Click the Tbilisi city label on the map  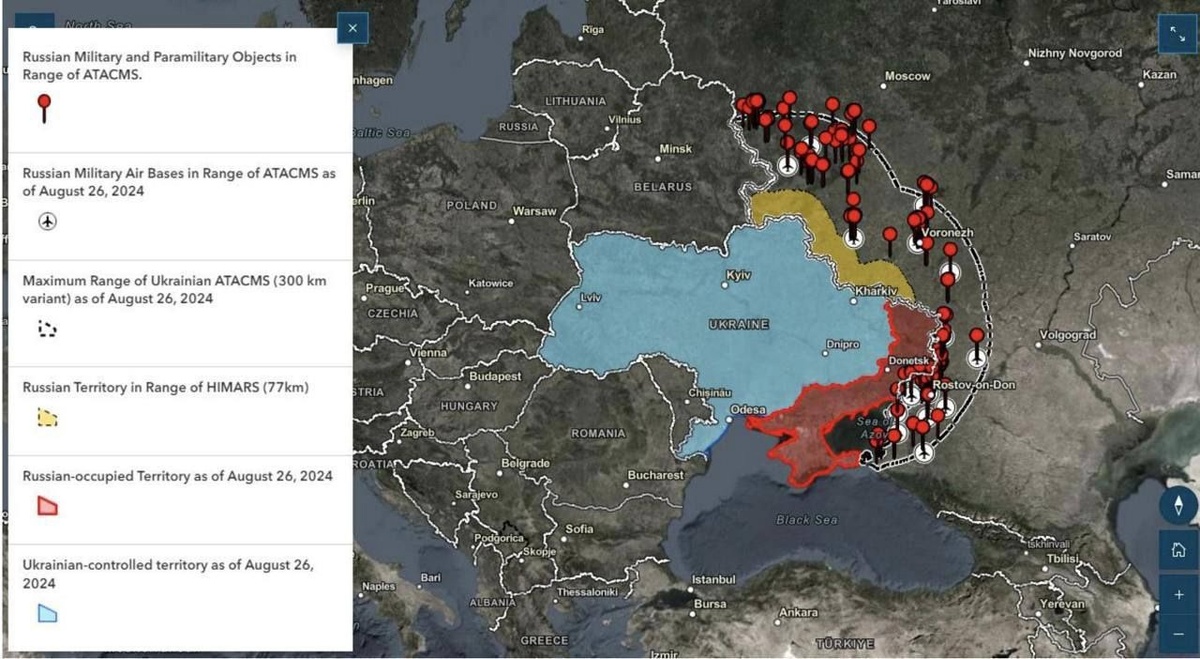[x=1062, y=560]
